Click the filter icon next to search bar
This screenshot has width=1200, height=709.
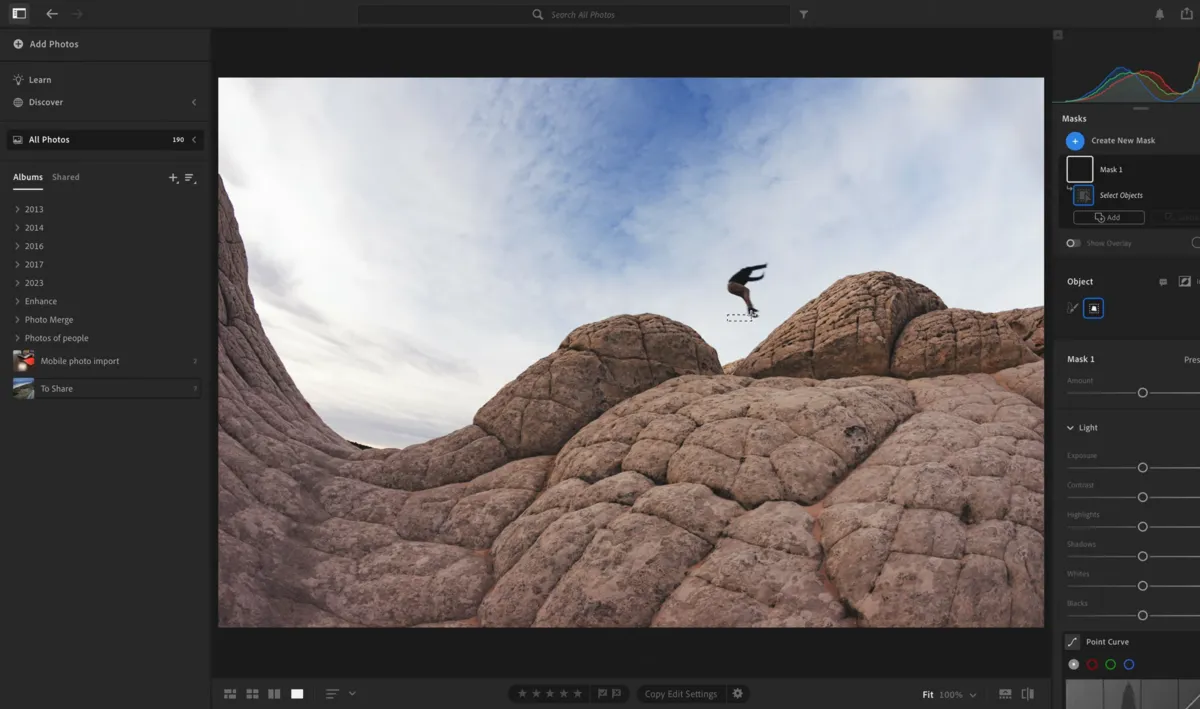pyautogui.click(x=803, y=14)
